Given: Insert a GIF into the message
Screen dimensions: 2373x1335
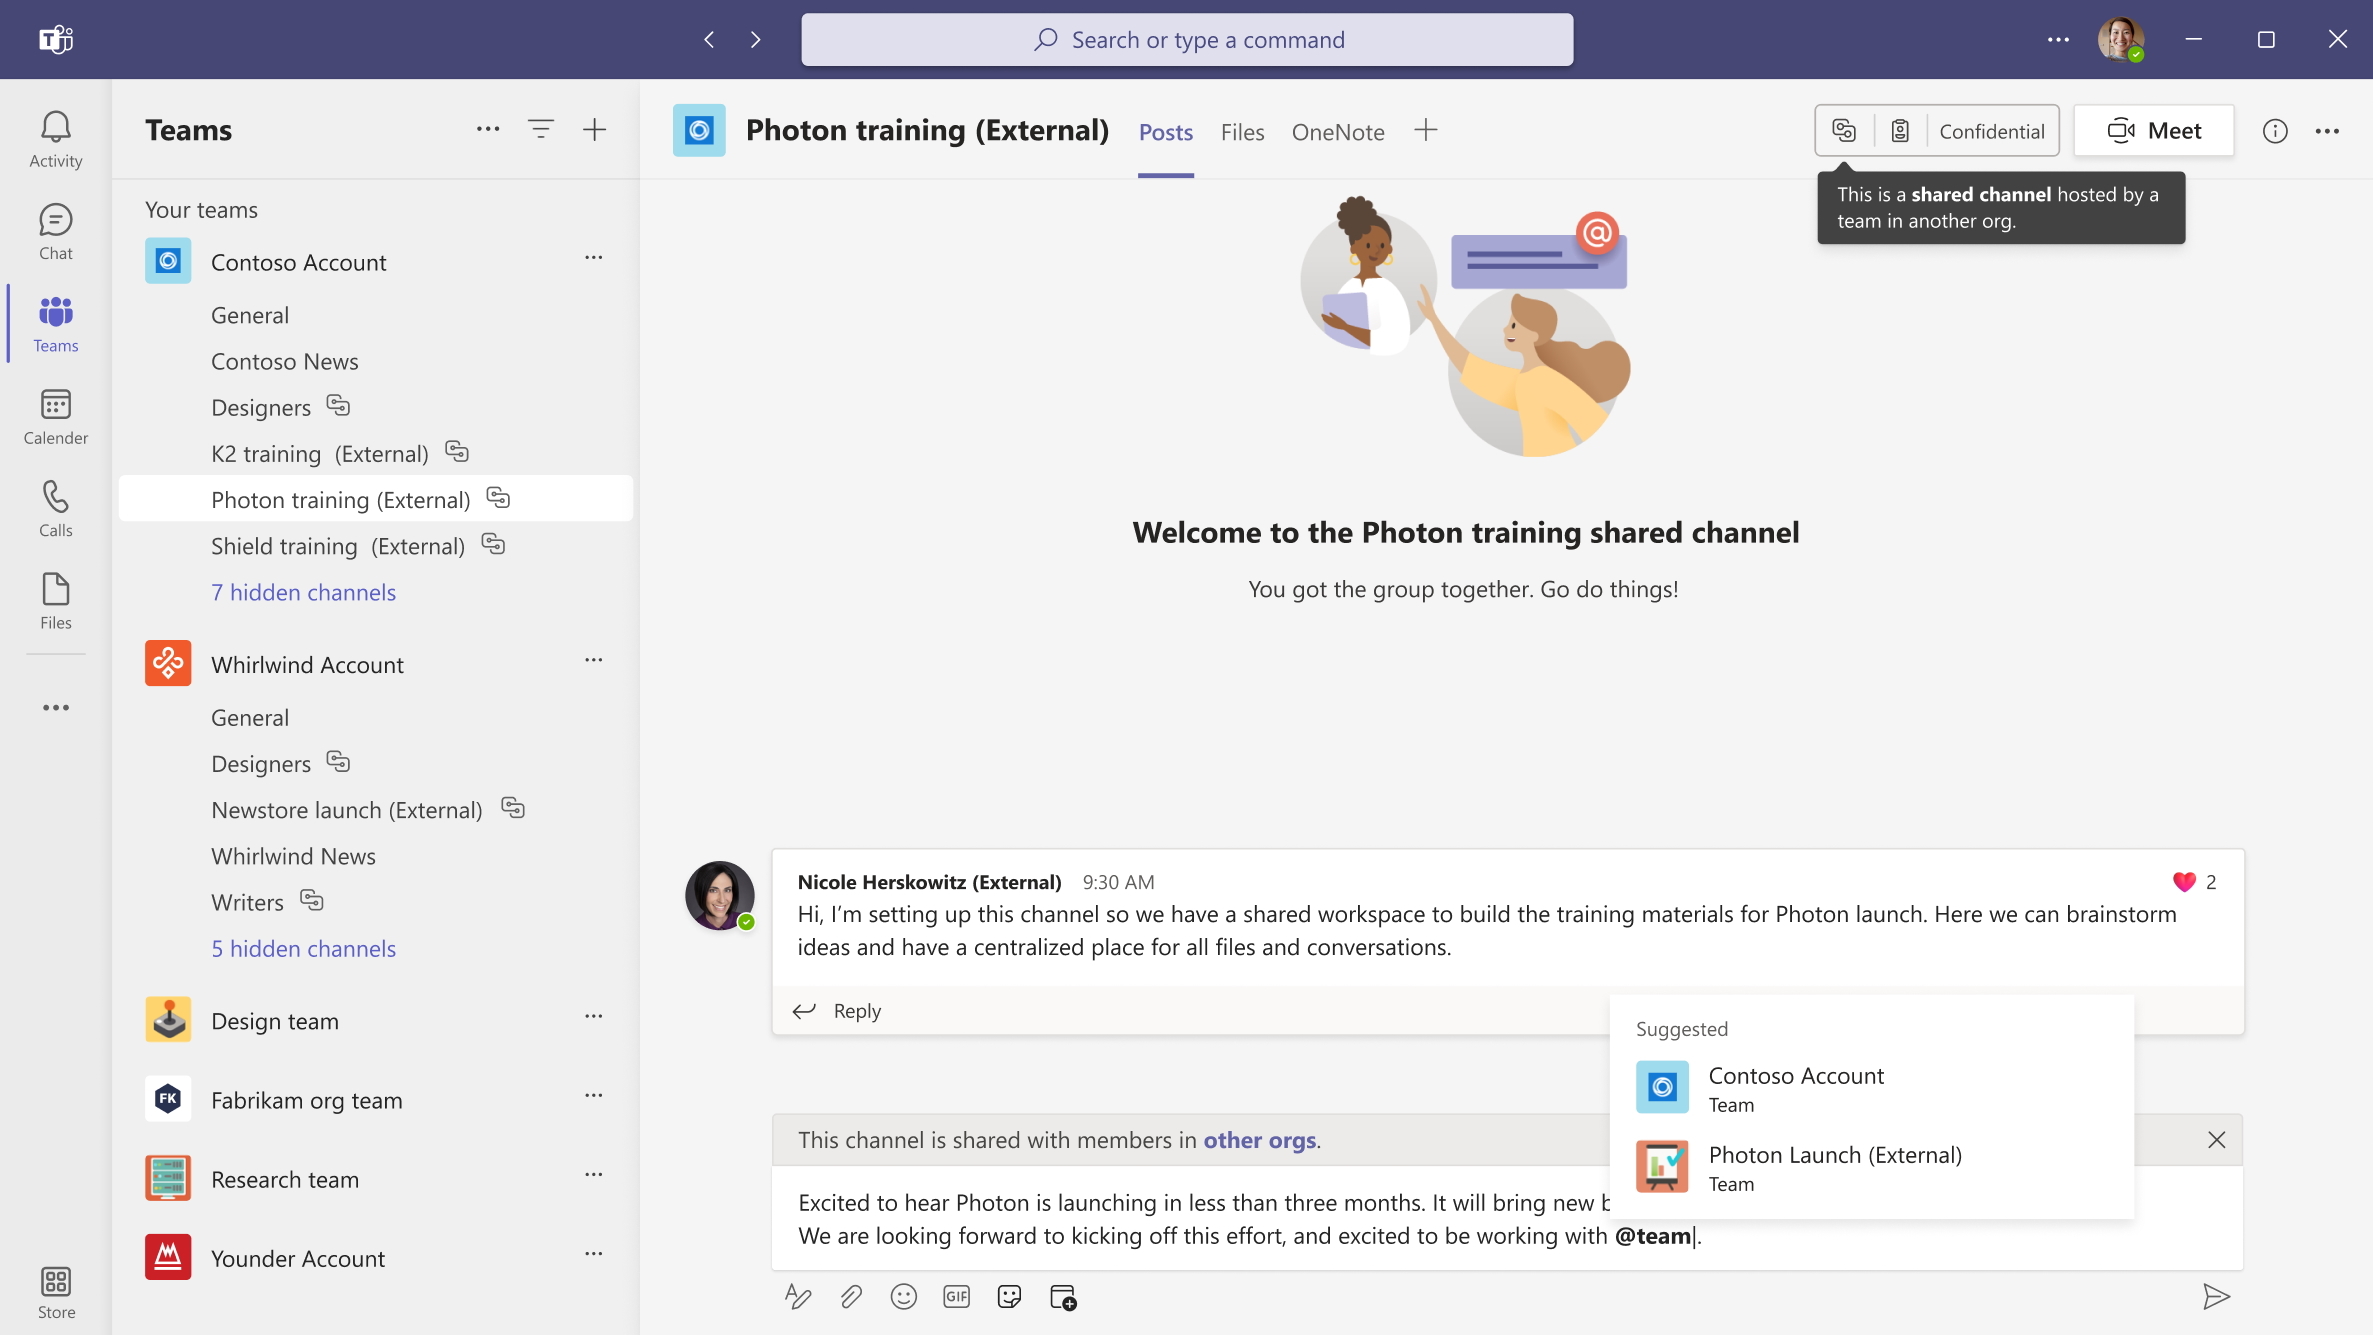Looking at the screenshot, I should pyautogui.click(x=956, y=1296).
